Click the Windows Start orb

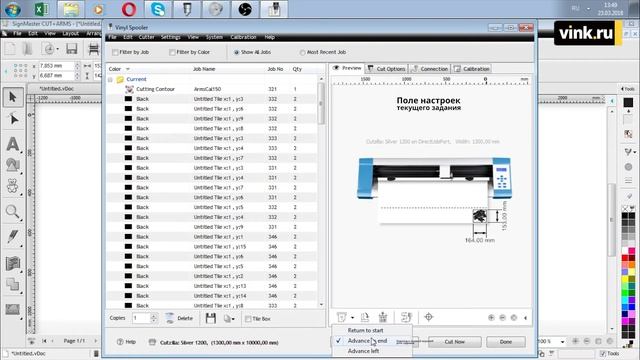(13, 9)
